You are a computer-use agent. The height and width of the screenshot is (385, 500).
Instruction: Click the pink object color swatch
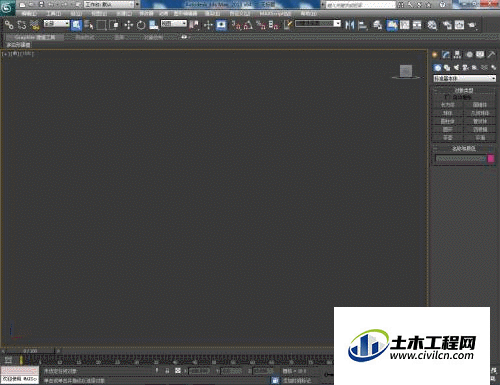tap(491, 159)
